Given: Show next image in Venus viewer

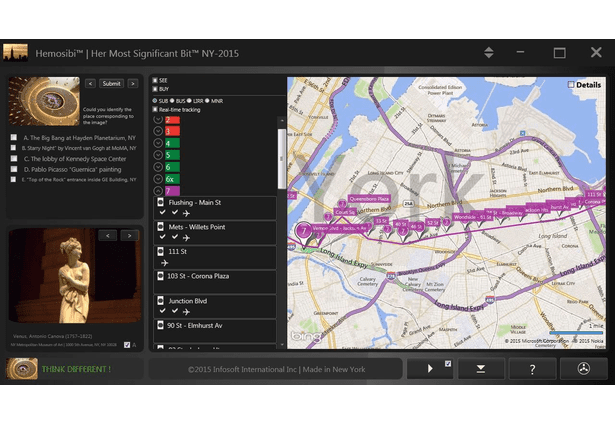Looking at the screenshot, I should (129, 235).
